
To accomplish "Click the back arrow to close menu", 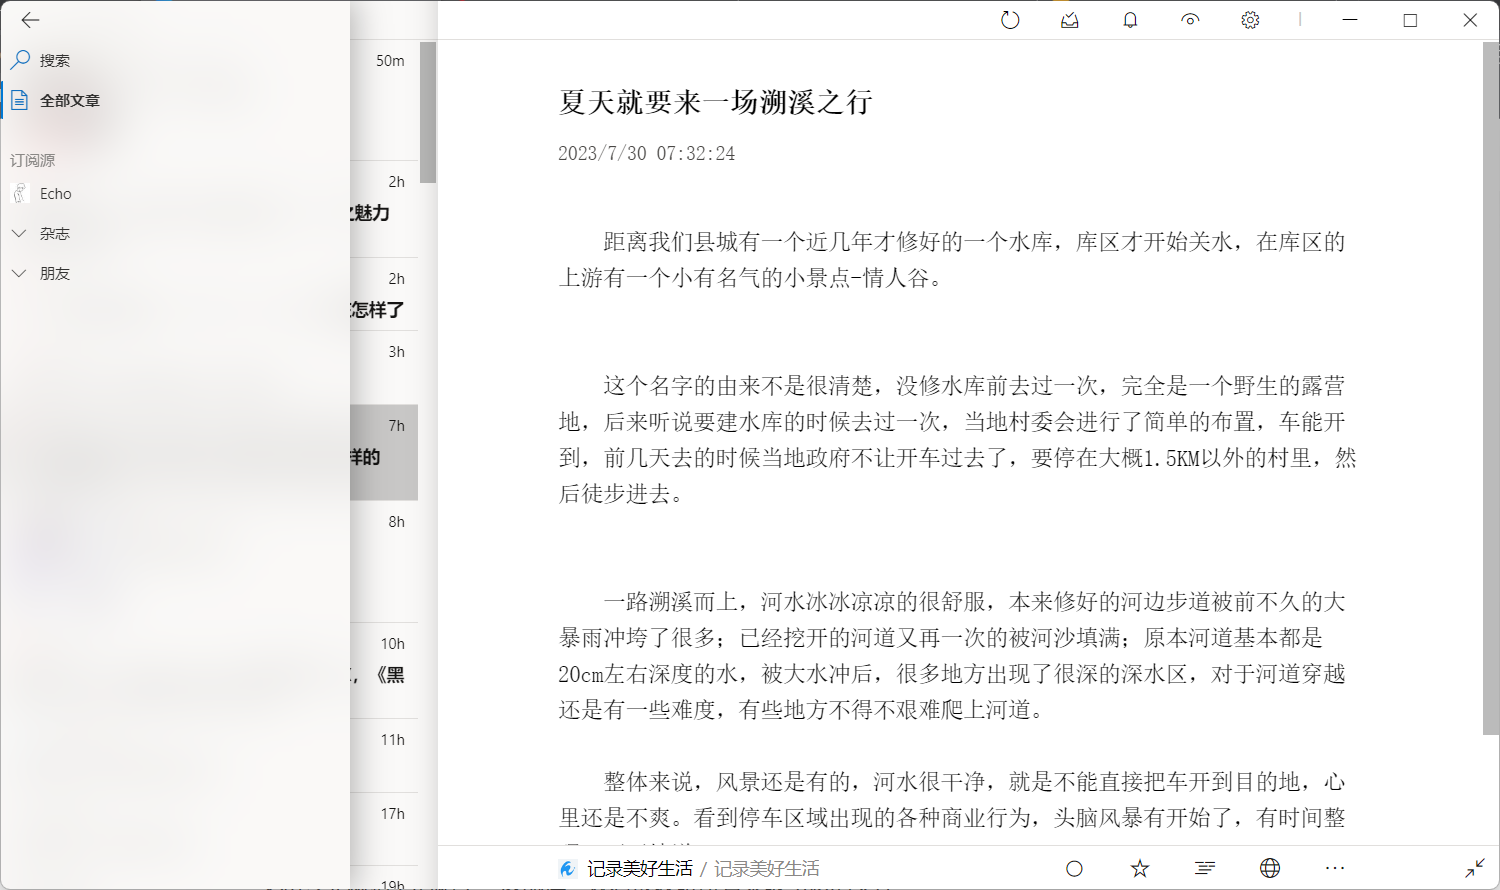I will click(30, 20).
